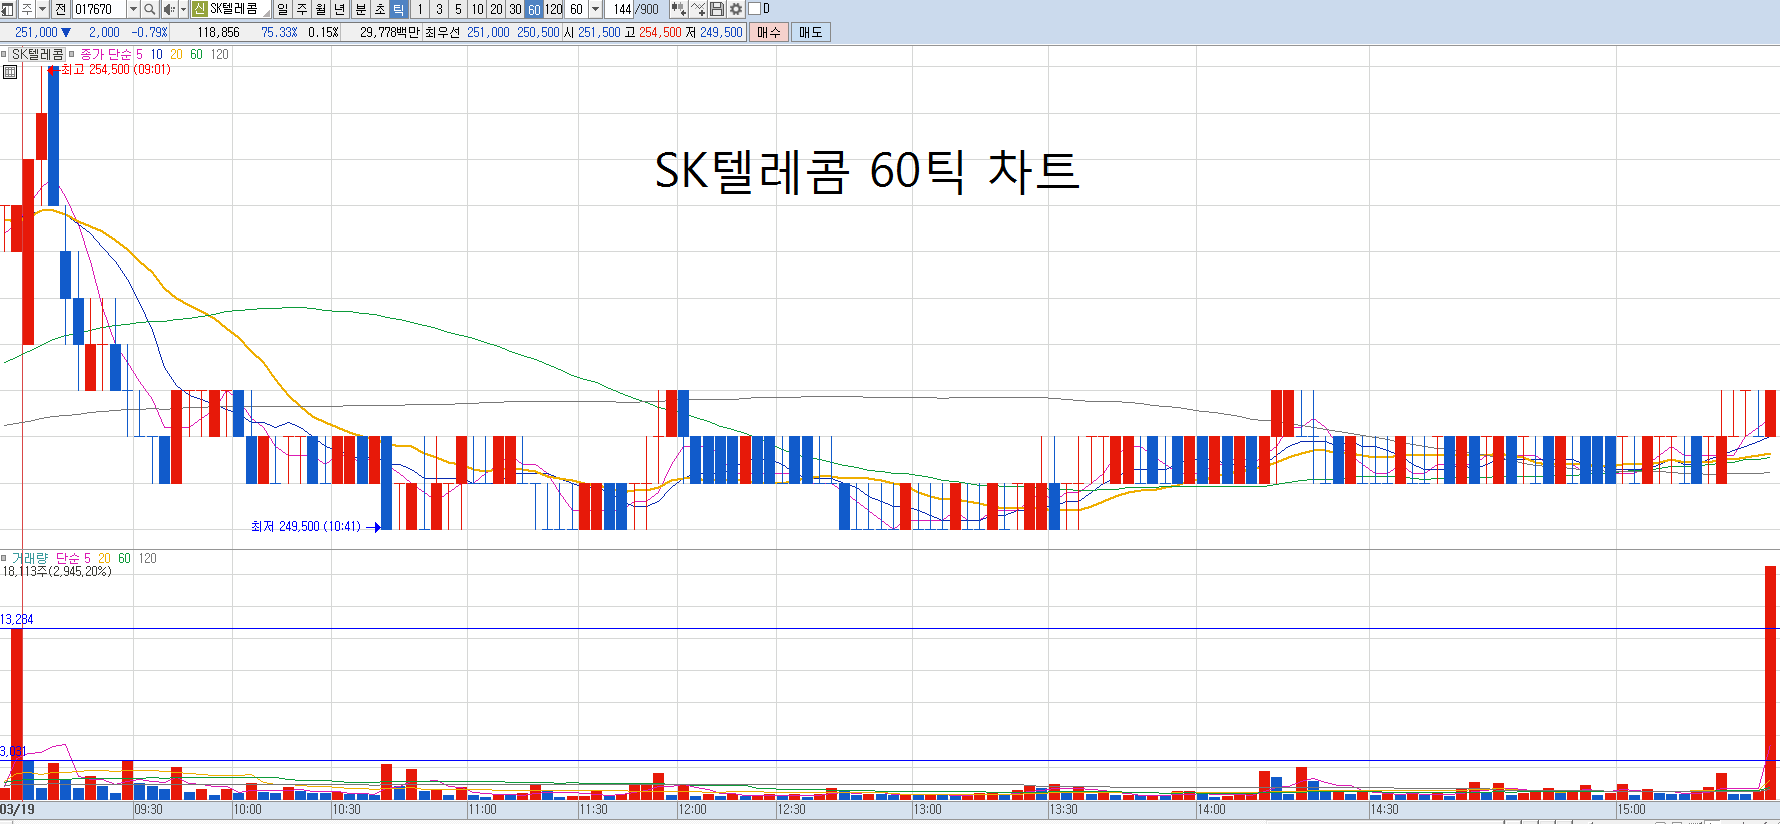The height and width of the screenshot is (824, 1780).
Task: Click the SK텔레콤 60틱 차트 title text
Action: [x=867, y=171]
